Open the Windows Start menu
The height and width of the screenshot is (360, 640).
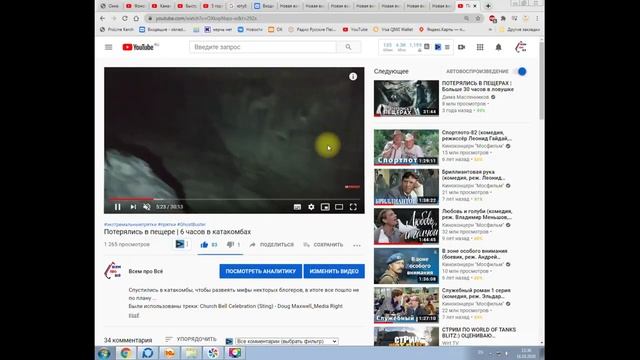tap(104, 353)
